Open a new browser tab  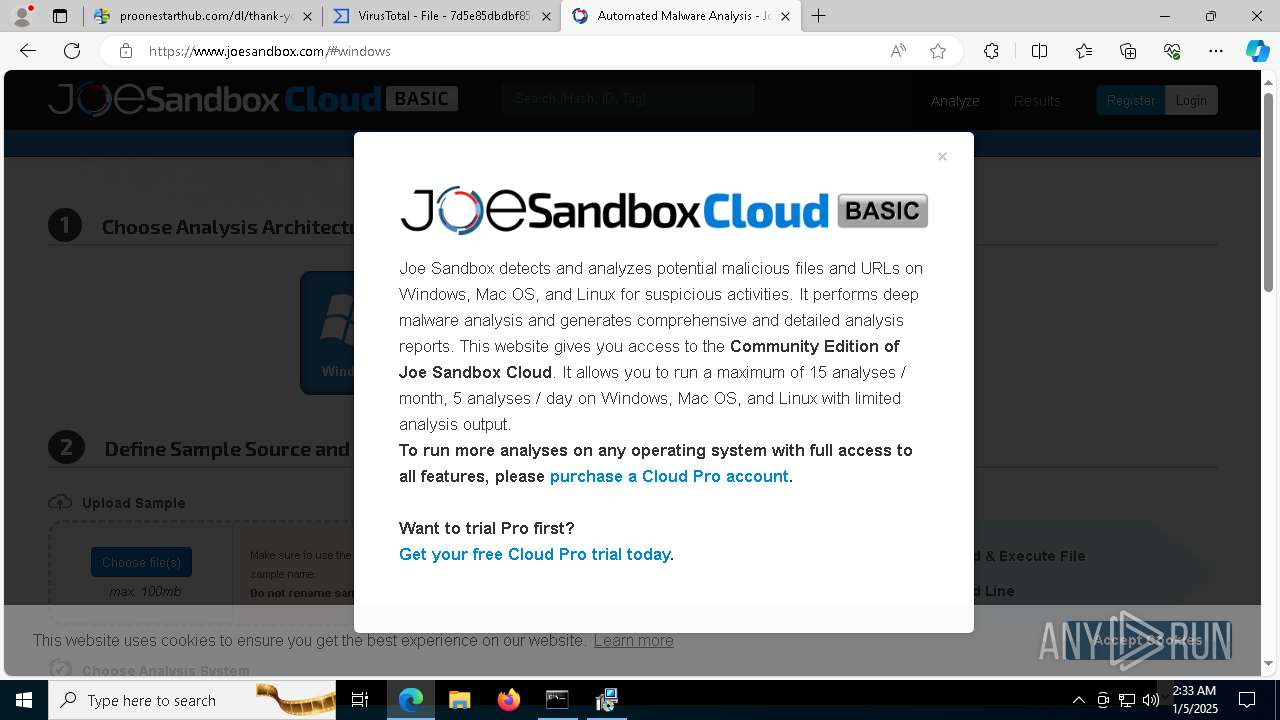pyautogui.click(x=818, y=16)
